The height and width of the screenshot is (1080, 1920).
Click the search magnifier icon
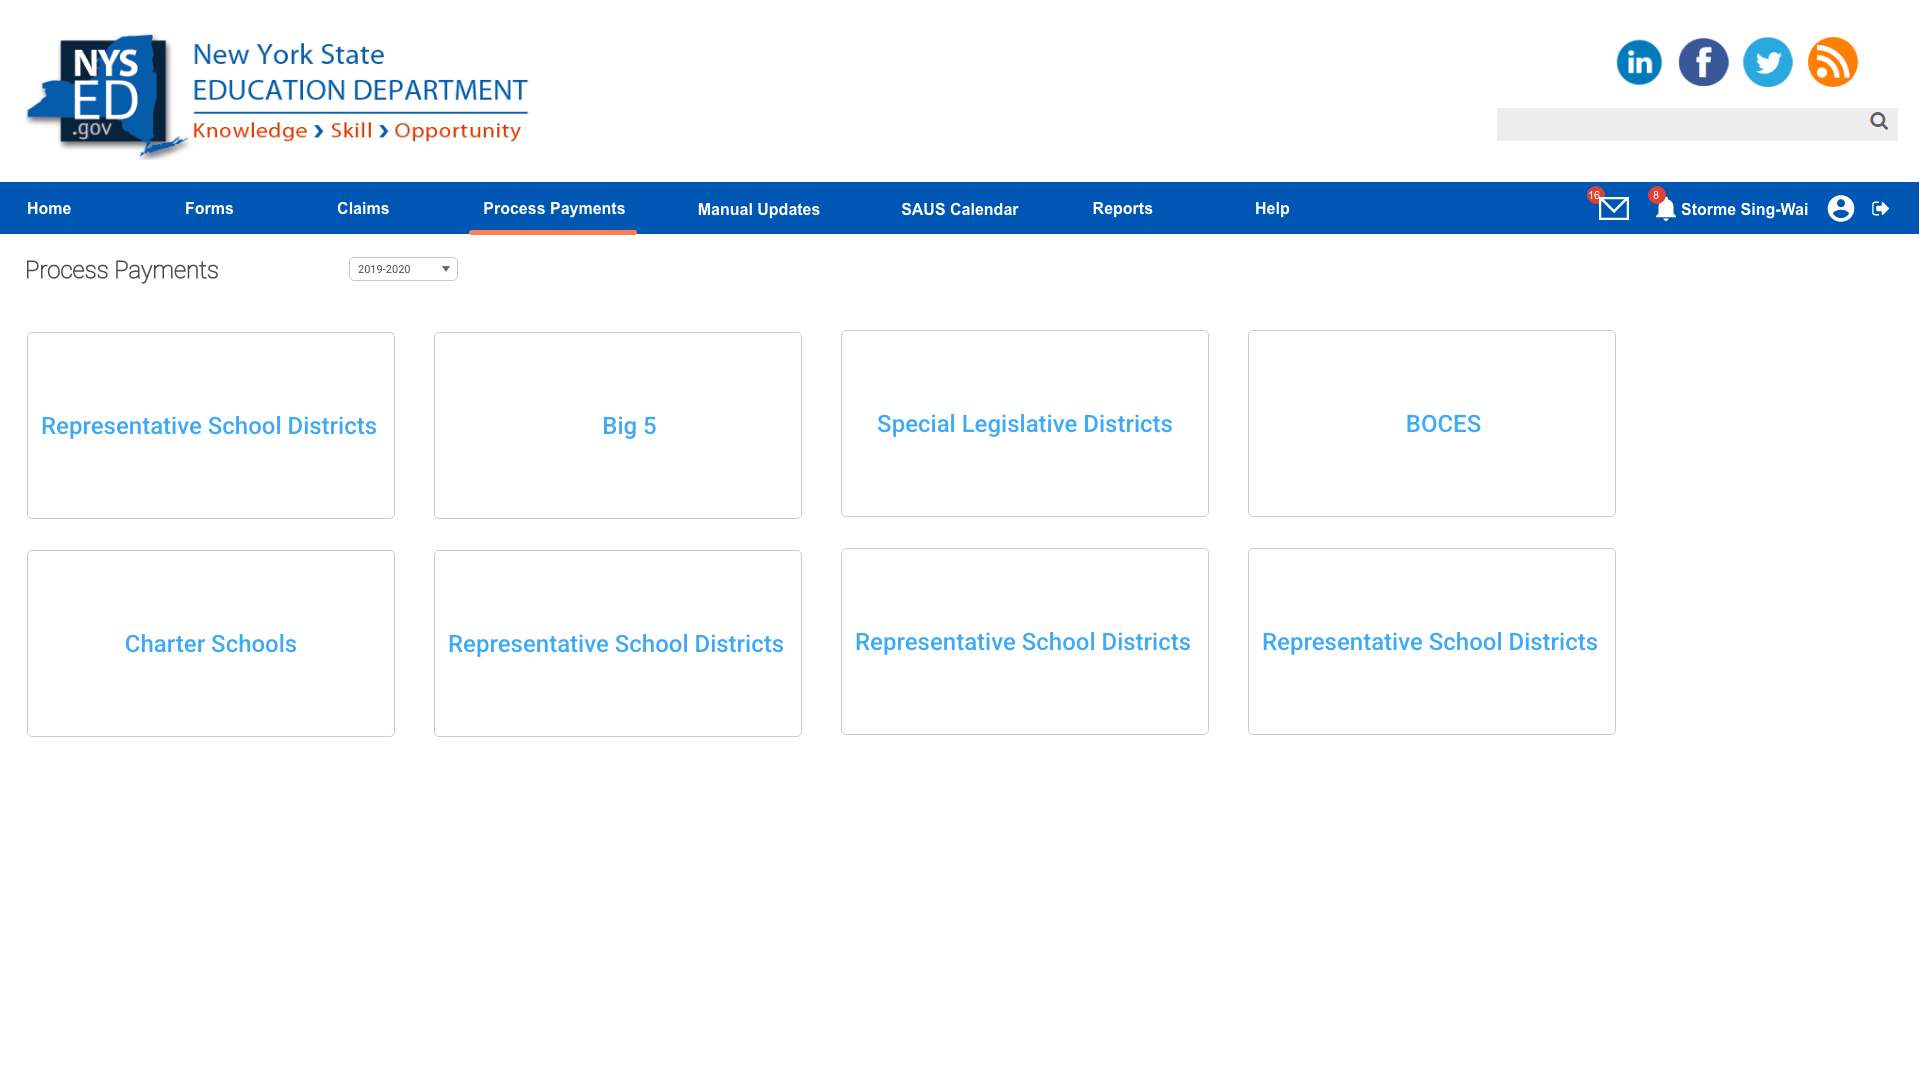[1878, 121]
